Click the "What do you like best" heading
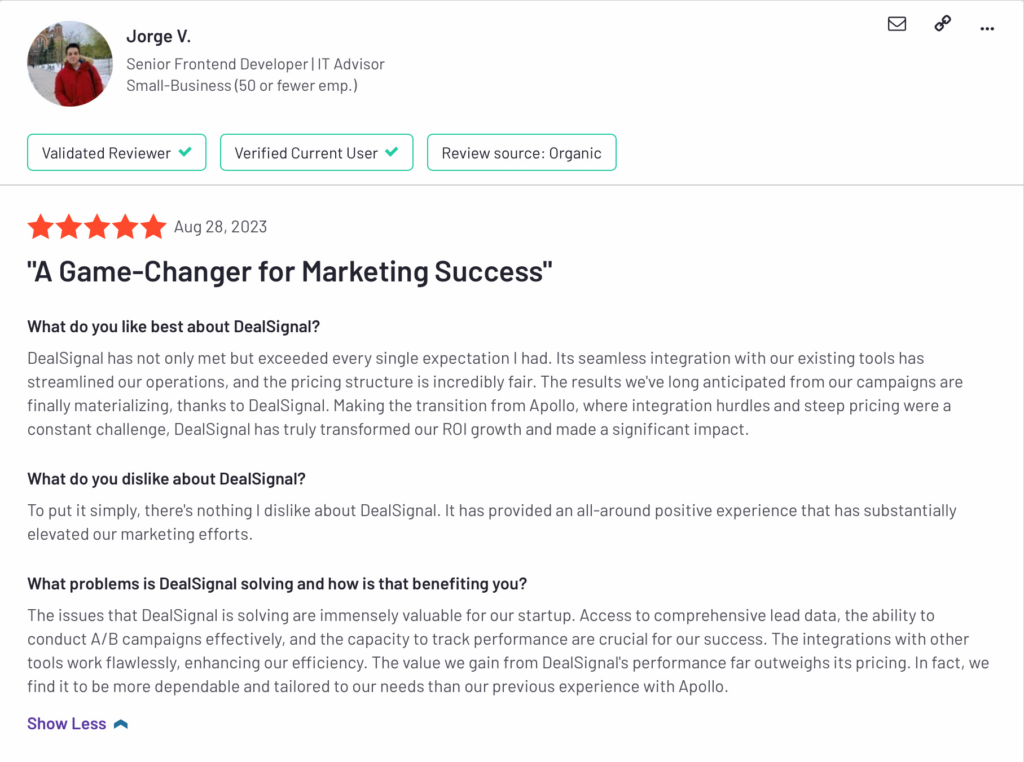Image resolution: width=1024 pixels, height=762 pixels. point(173,327)
